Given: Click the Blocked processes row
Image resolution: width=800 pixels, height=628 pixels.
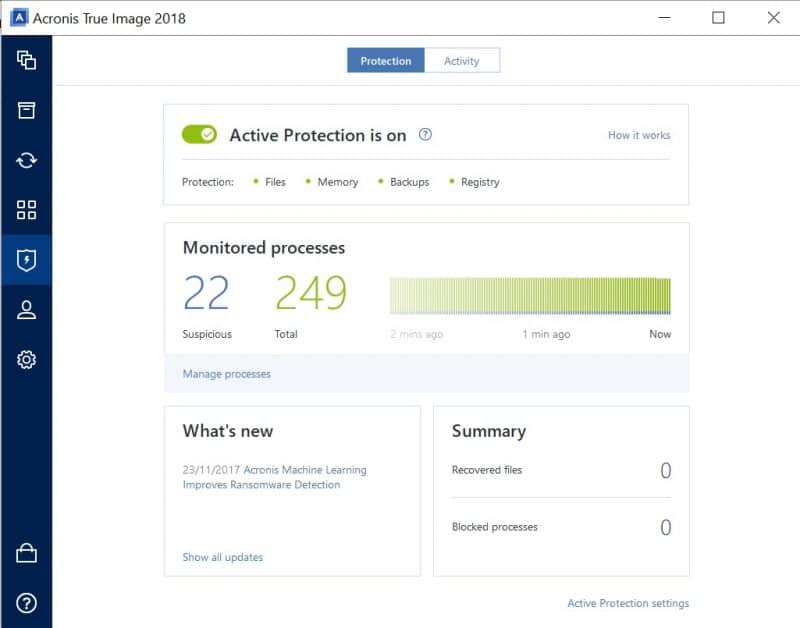Looking at the screenshot, I should click(561, 527).
